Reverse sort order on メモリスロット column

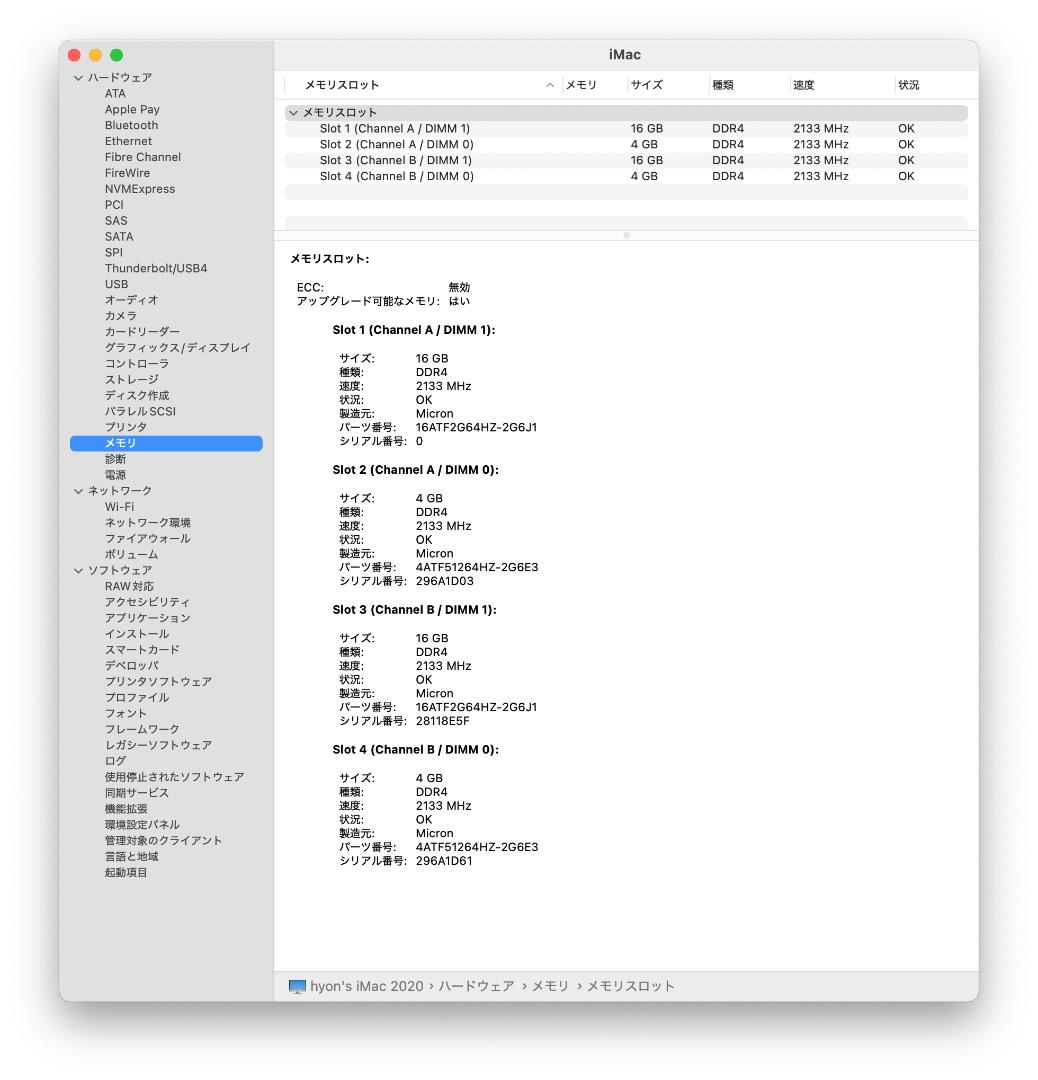point(345,85)
